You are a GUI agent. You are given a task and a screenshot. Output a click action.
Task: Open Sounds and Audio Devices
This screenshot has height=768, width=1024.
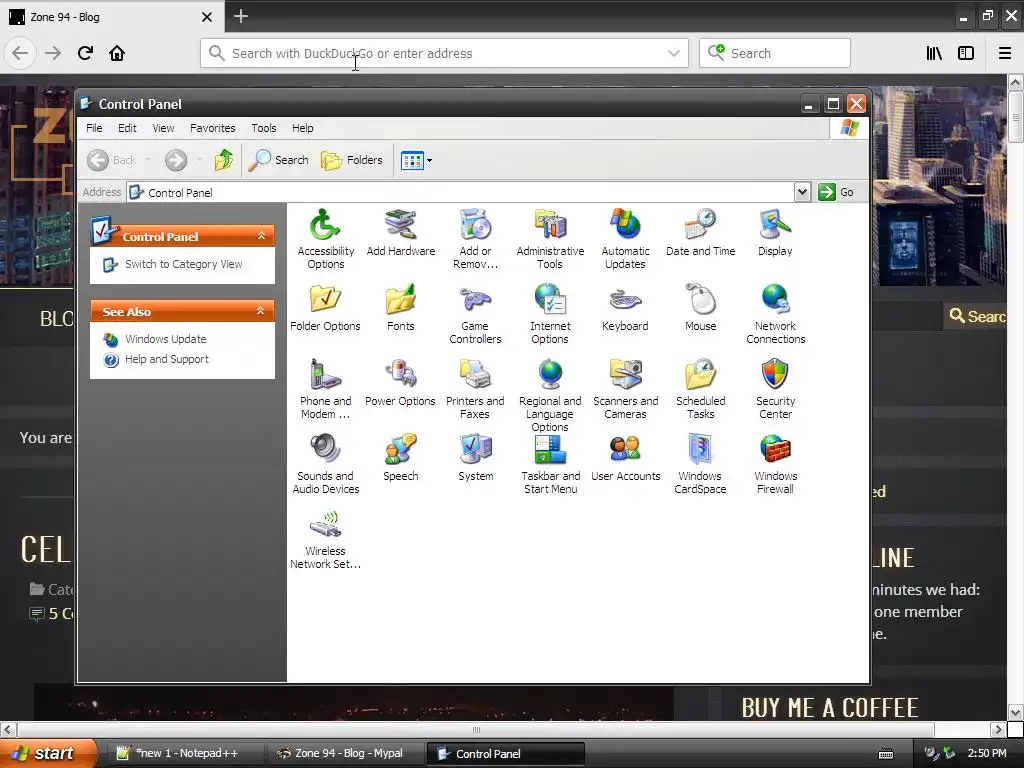point(325,464)
